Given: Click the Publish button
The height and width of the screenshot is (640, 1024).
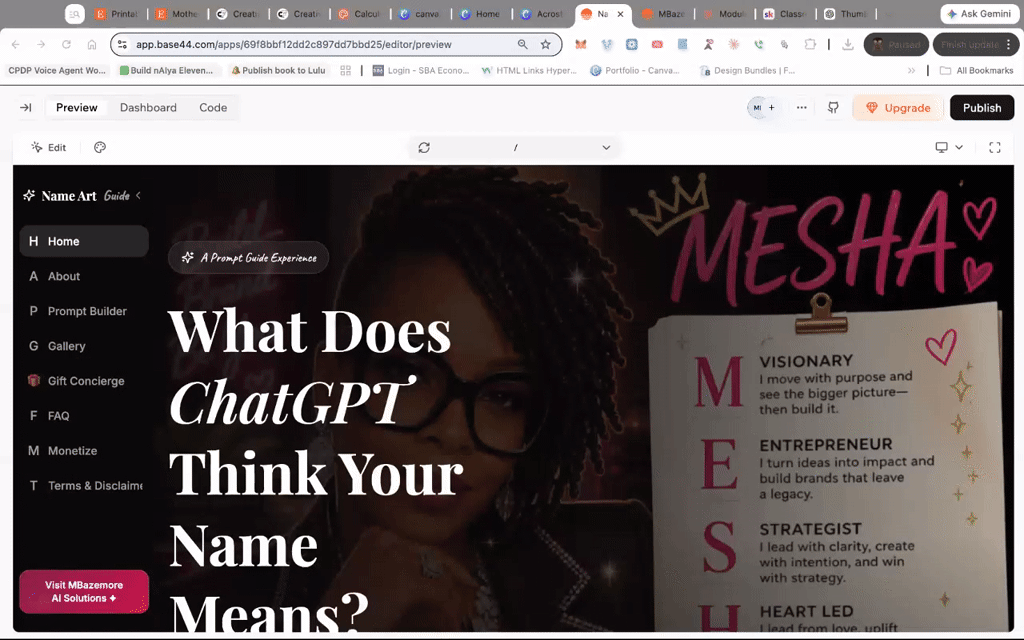Looking at the screenshot, I should pyautogui.click(x=982, y=108).
